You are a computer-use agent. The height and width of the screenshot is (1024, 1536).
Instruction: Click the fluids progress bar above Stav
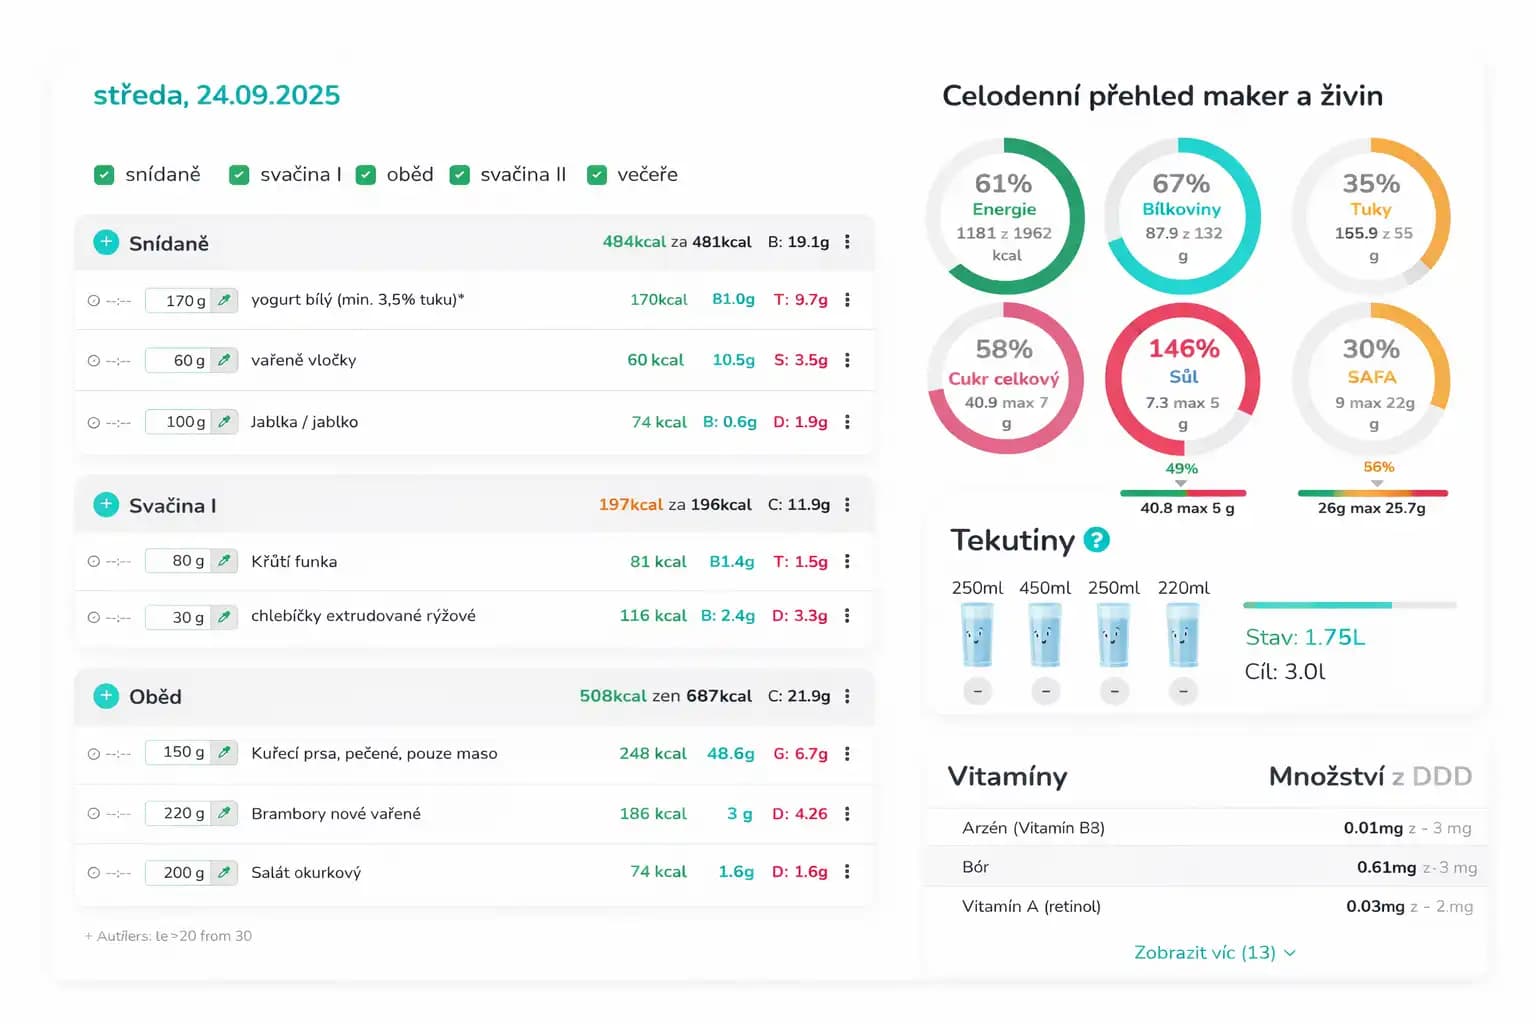click(1349, 605)
